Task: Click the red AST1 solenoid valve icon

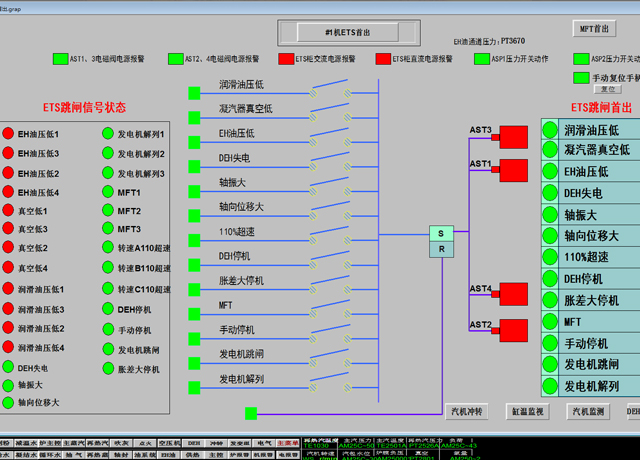Action: [513, 169]
